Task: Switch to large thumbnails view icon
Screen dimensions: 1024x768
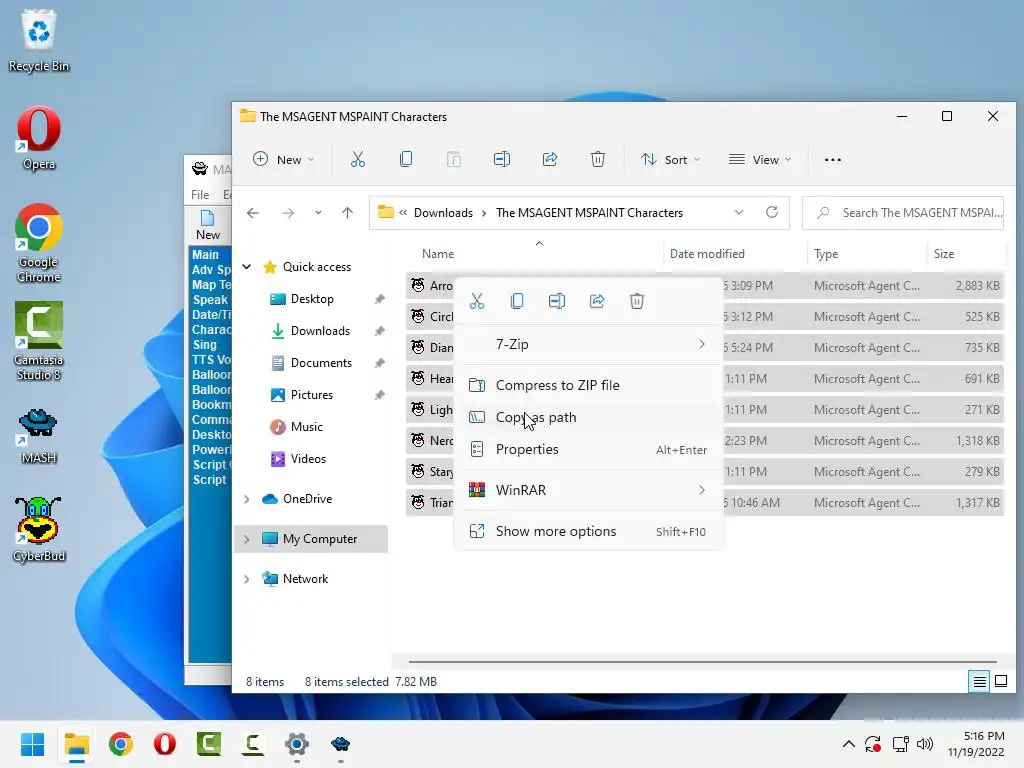Action: tap(1000, 682)
